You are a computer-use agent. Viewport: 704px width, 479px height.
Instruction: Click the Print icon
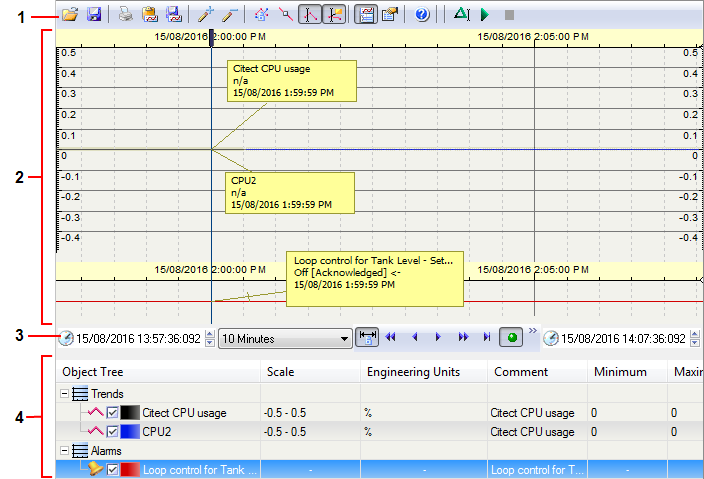[x=125, y=15]
